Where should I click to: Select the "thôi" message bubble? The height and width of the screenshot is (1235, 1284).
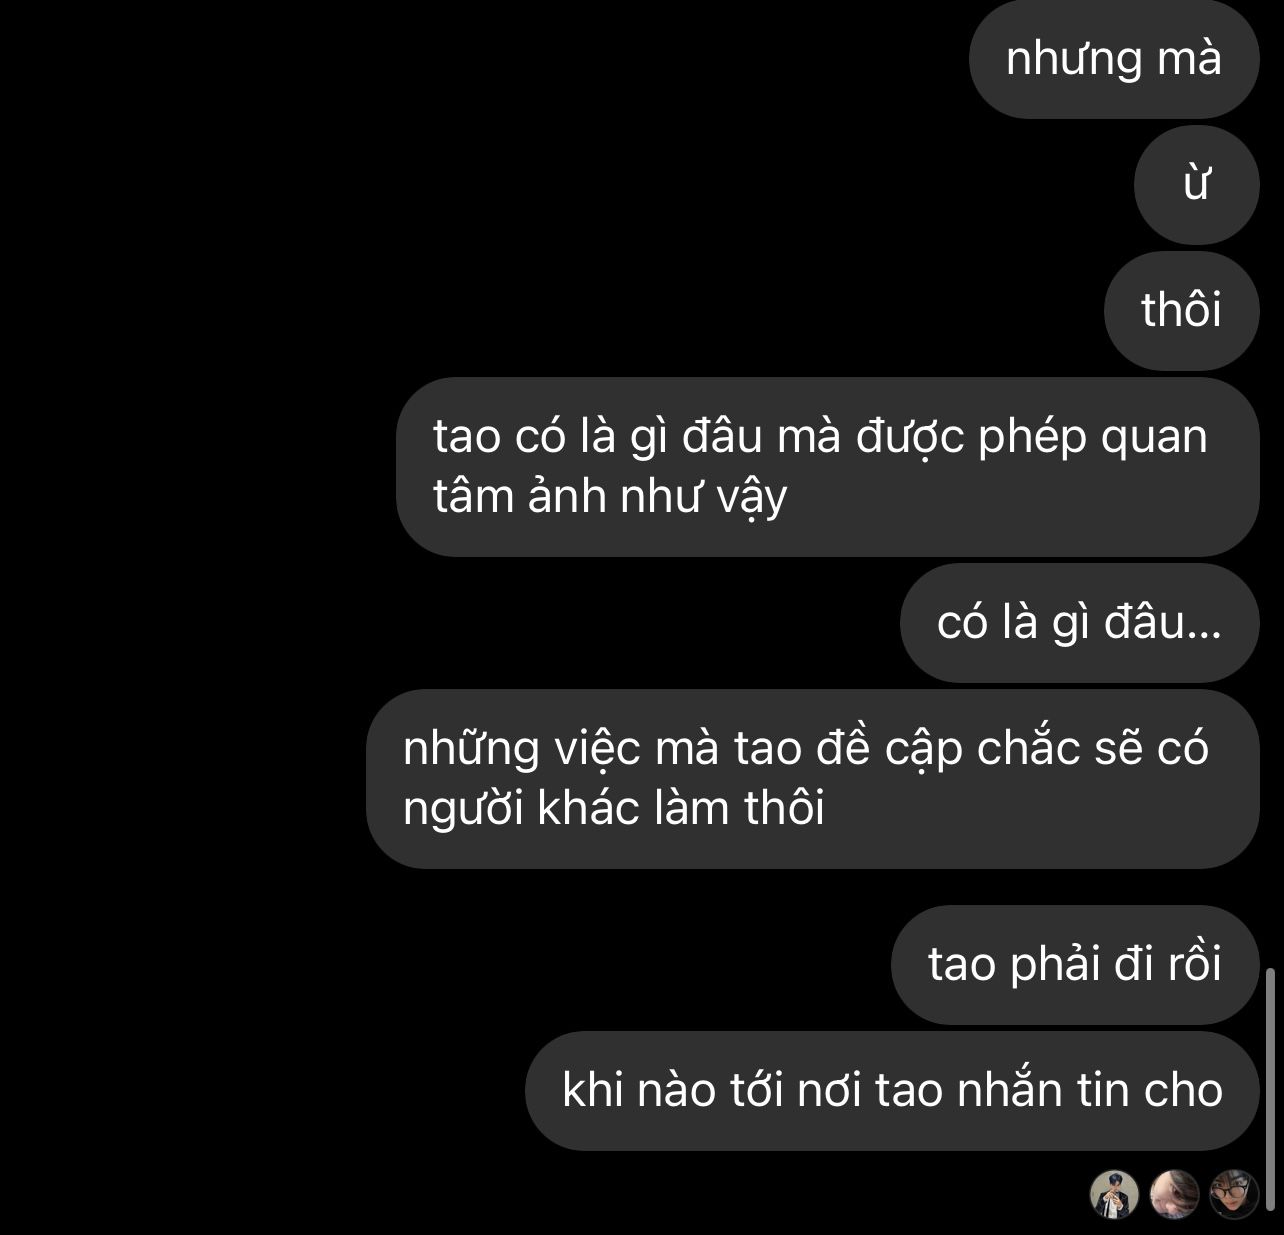[1181, 311]
